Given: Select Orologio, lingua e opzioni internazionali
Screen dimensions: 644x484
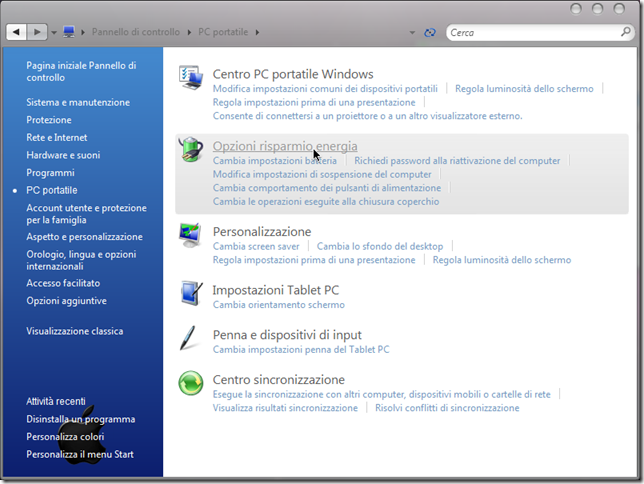Looking at the screenshot, I should (x=81, y=260).
